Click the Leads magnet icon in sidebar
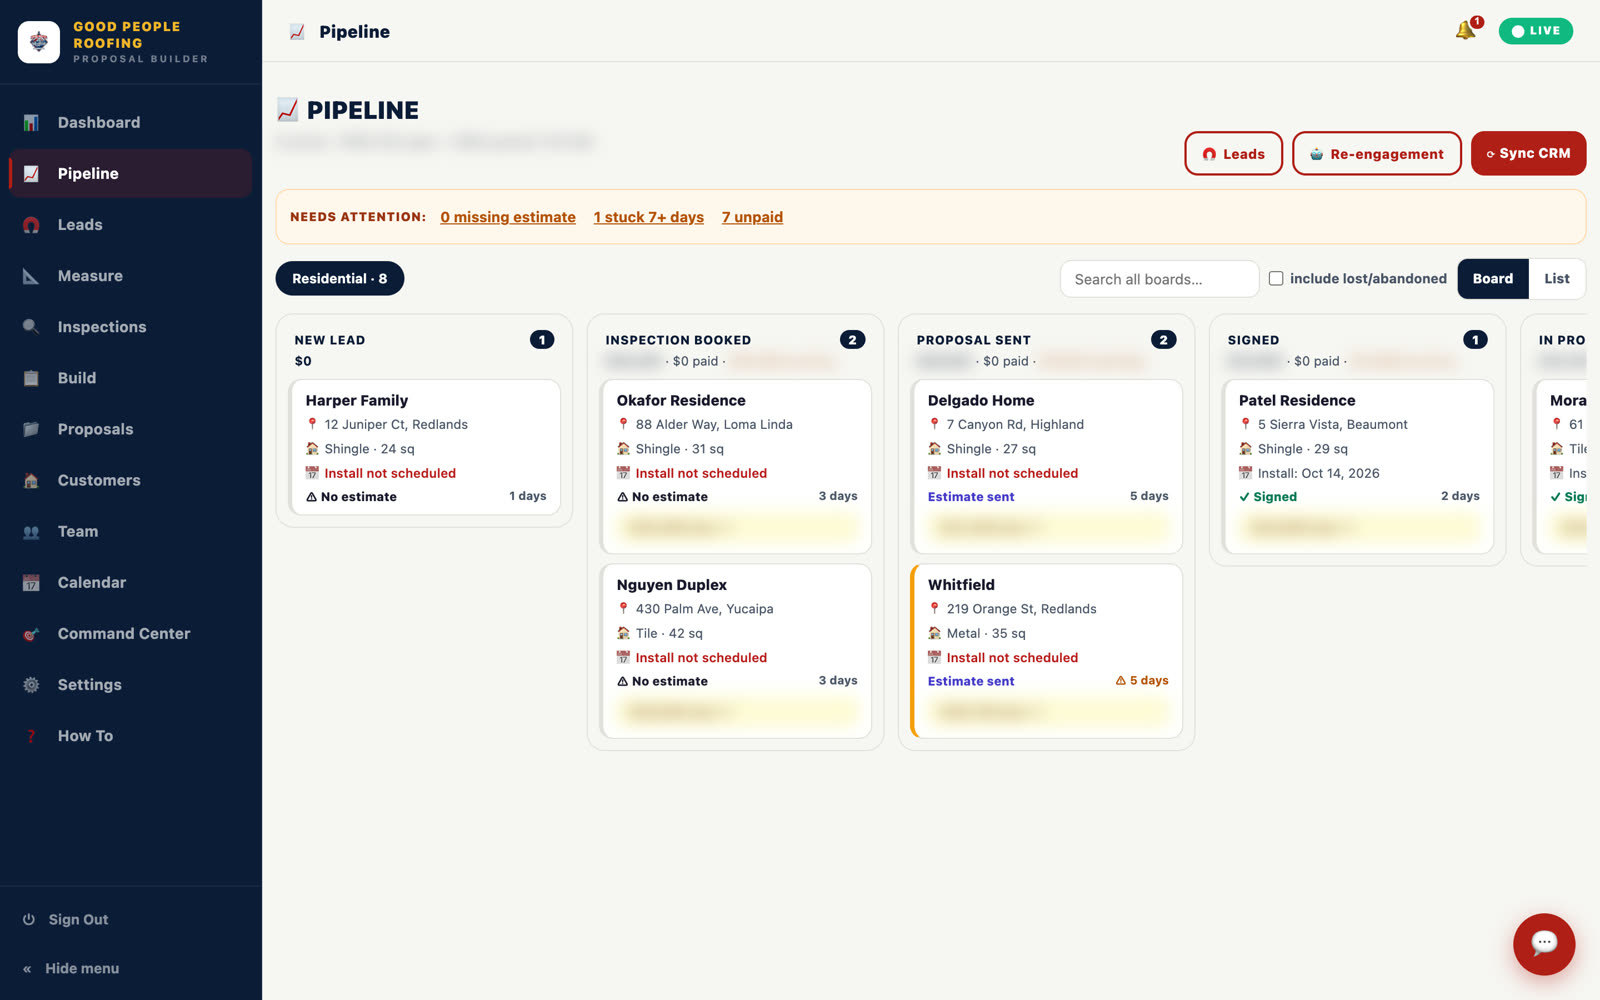 (x=31, y=225)
